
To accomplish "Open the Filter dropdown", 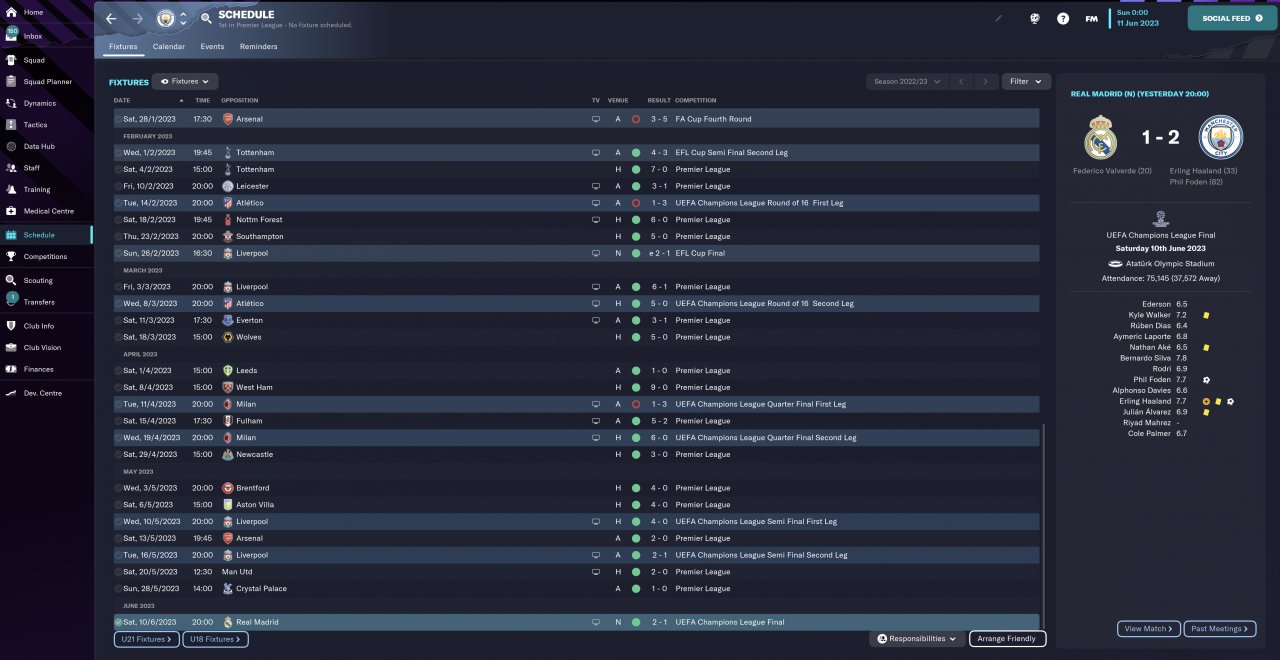I will click(x=1026, y=81).
